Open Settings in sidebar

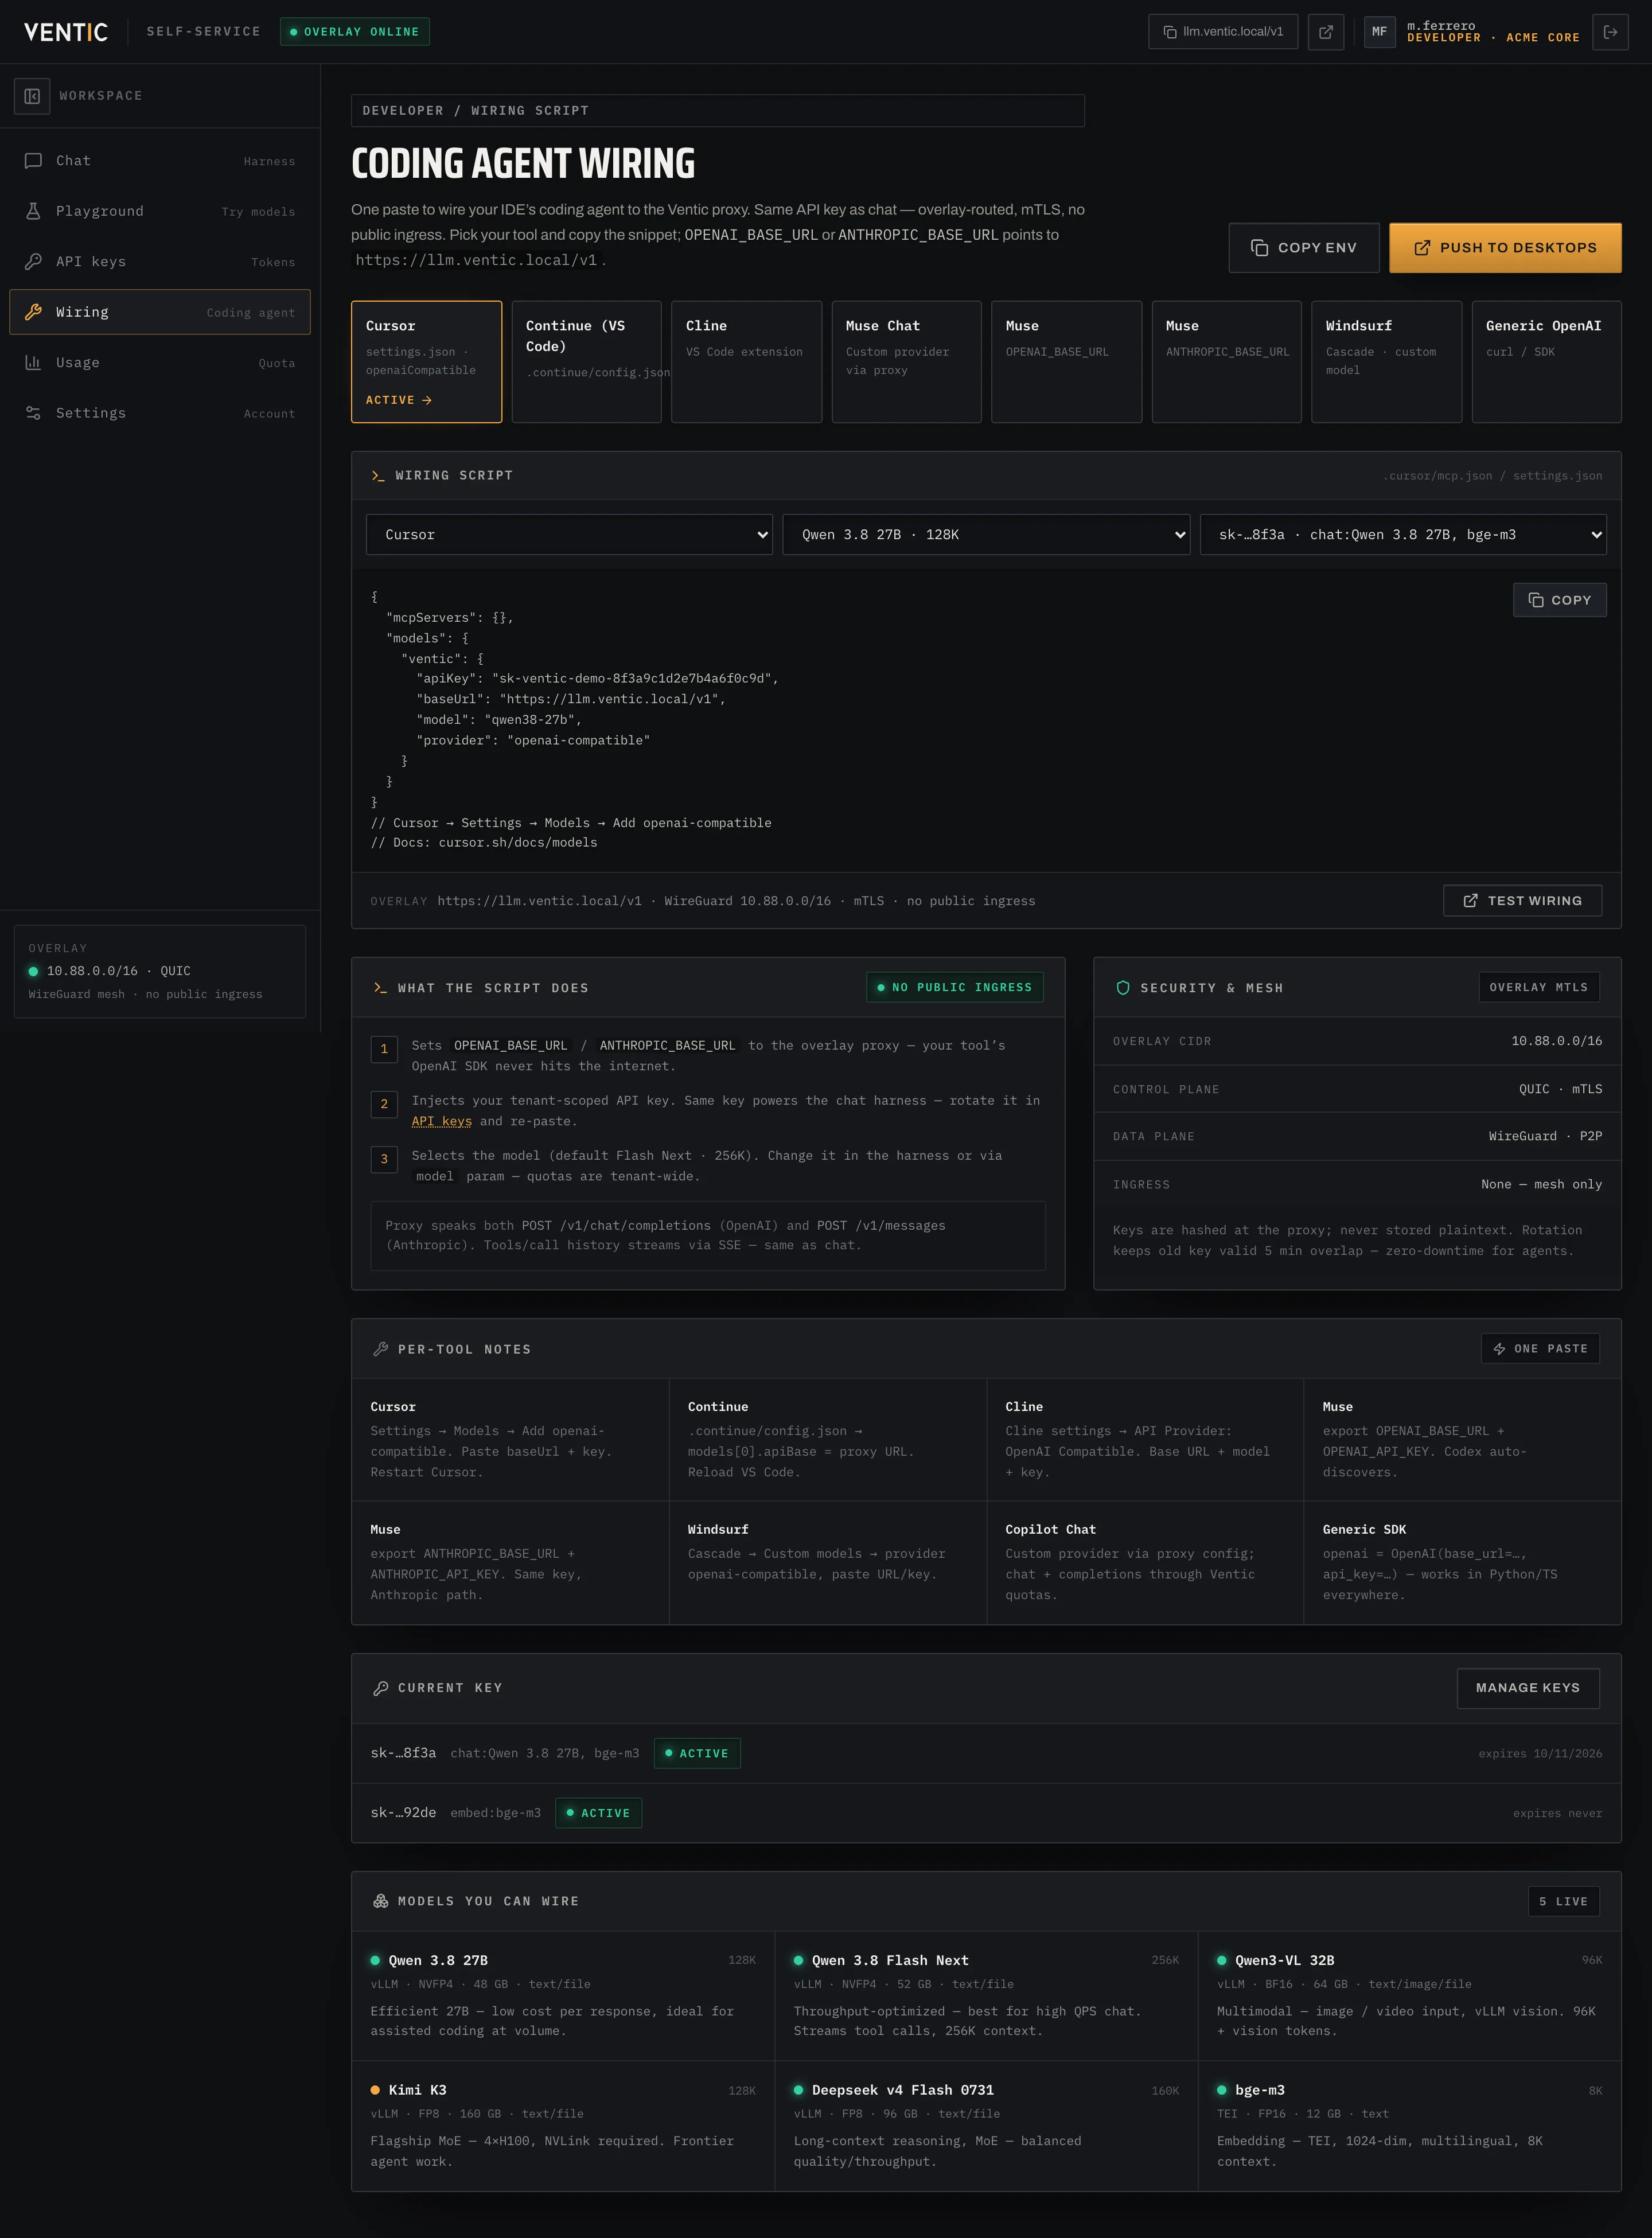pos(160,413)
